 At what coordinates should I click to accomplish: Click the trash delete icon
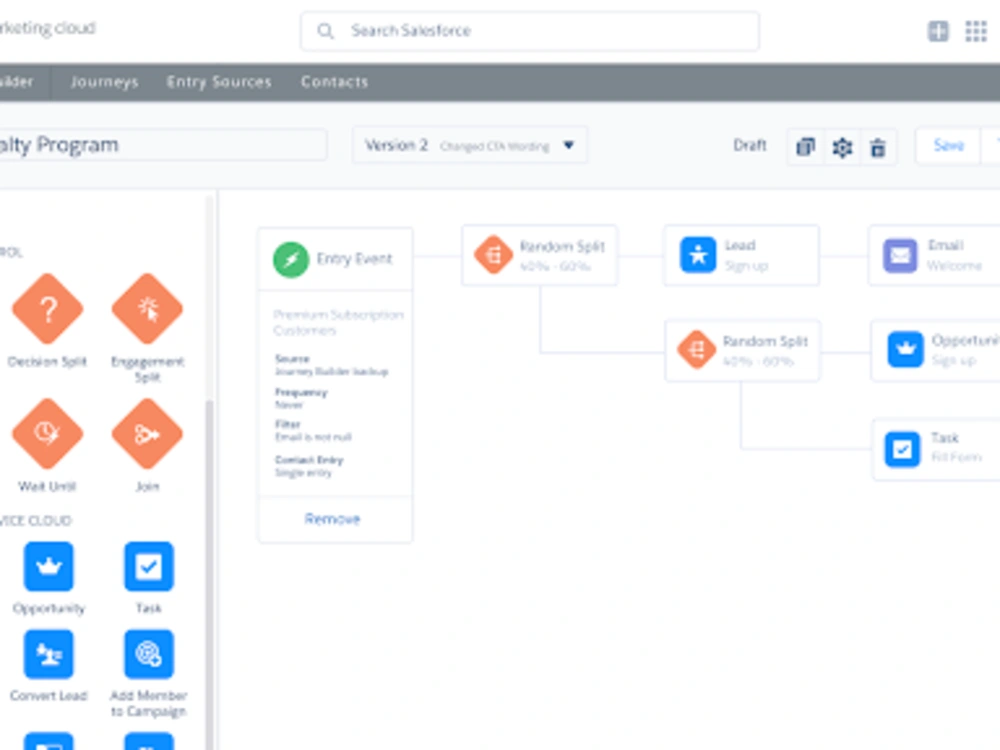coord(878,147)
